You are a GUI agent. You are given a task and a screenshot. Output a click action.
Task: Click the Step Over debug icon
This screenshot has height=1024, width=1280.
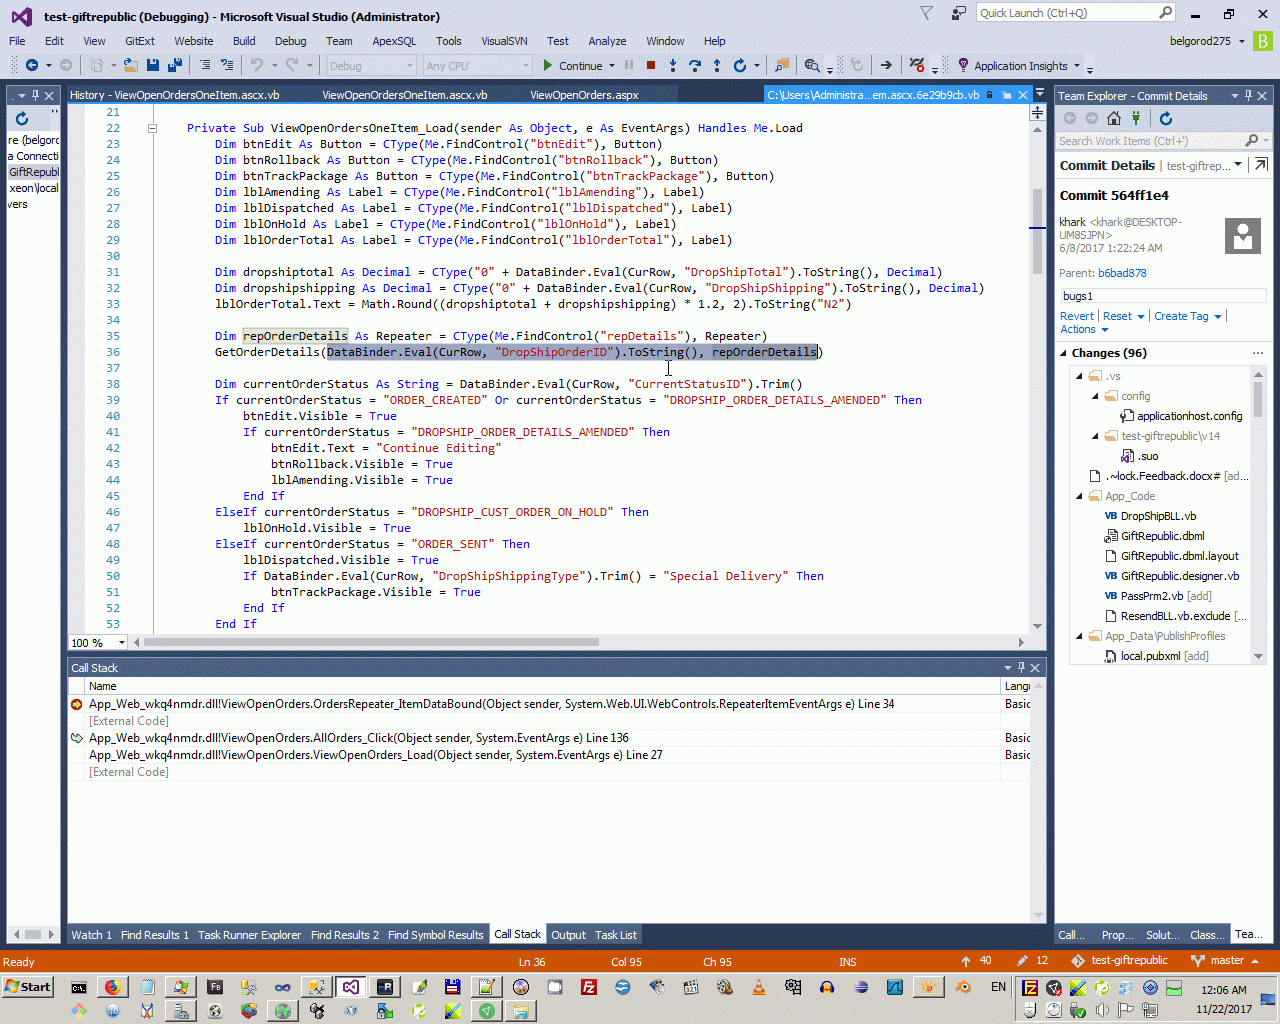tap(695, 66)
